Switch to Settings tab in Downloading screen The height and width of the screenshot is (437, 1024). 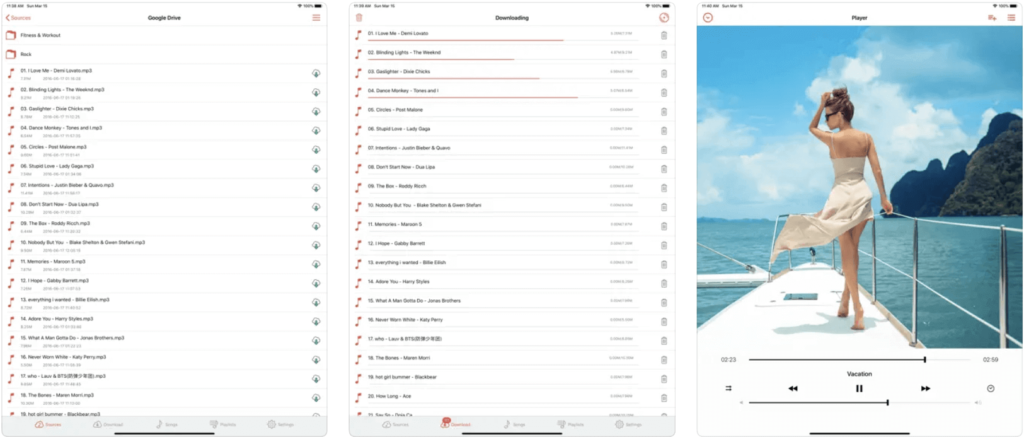click(630, 425)
